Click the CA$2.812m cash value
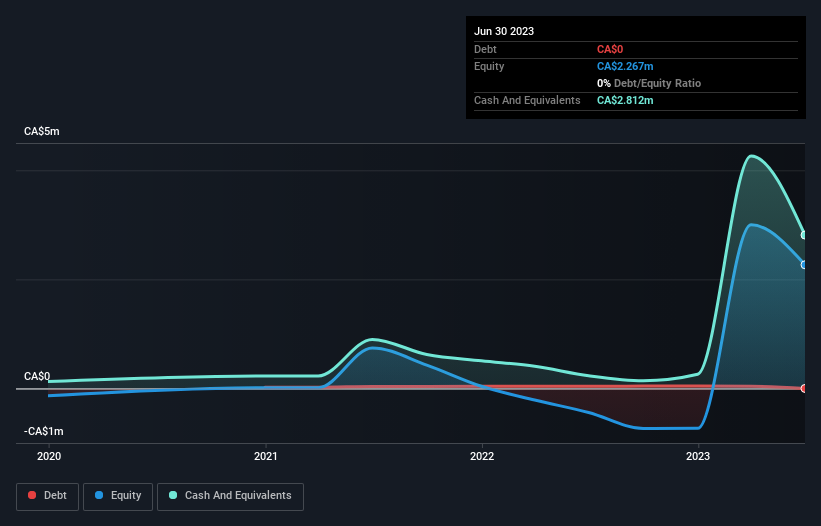Viewport: 821px width, 526px height. point(625,100)
